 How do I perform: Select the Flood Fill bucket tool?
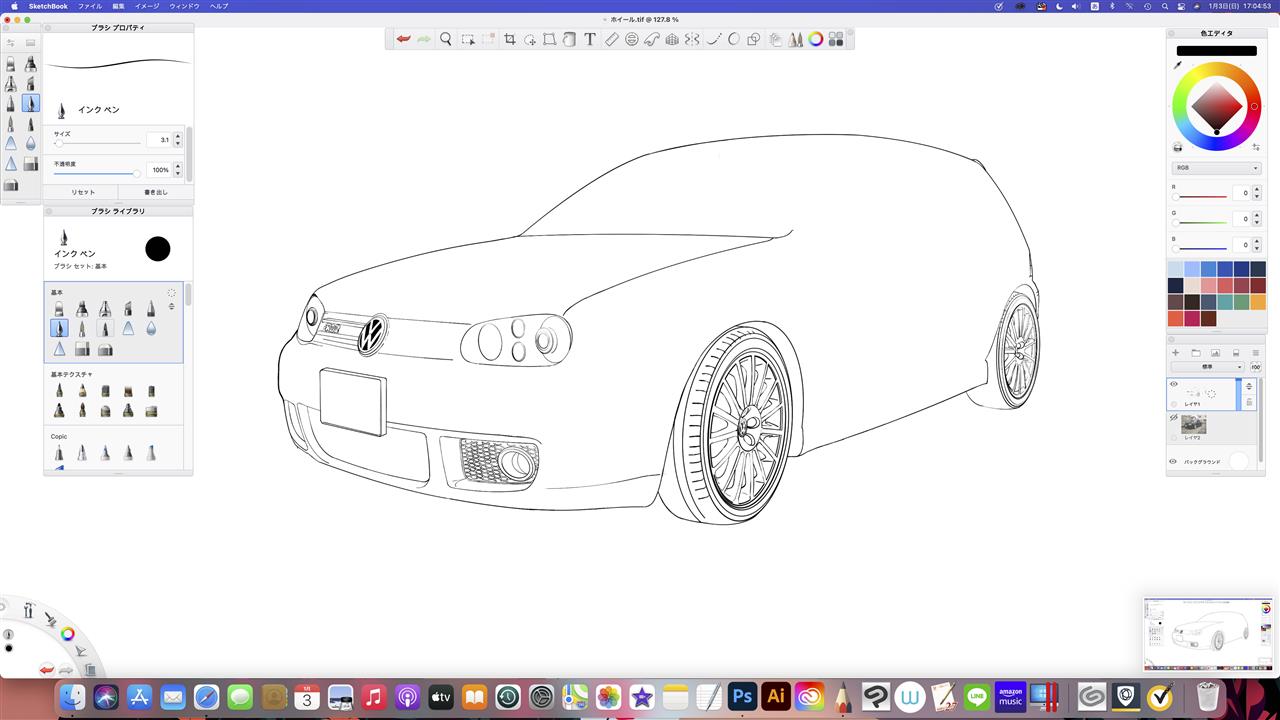tap(569, 39)
